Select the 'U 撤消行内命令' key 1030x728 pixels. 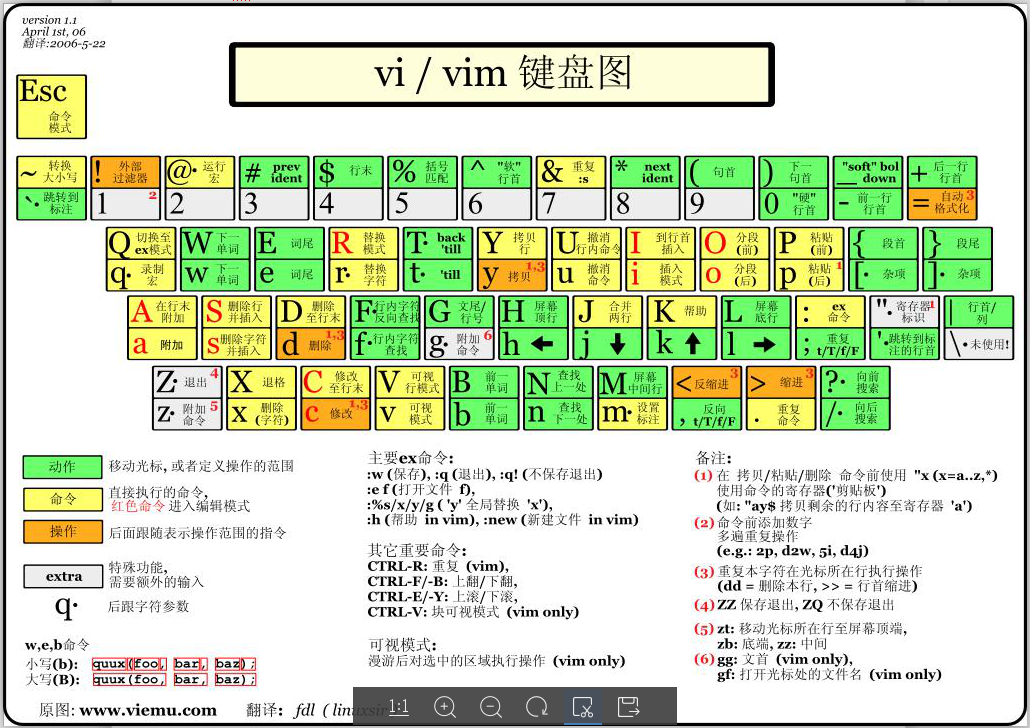coord(586,243)
